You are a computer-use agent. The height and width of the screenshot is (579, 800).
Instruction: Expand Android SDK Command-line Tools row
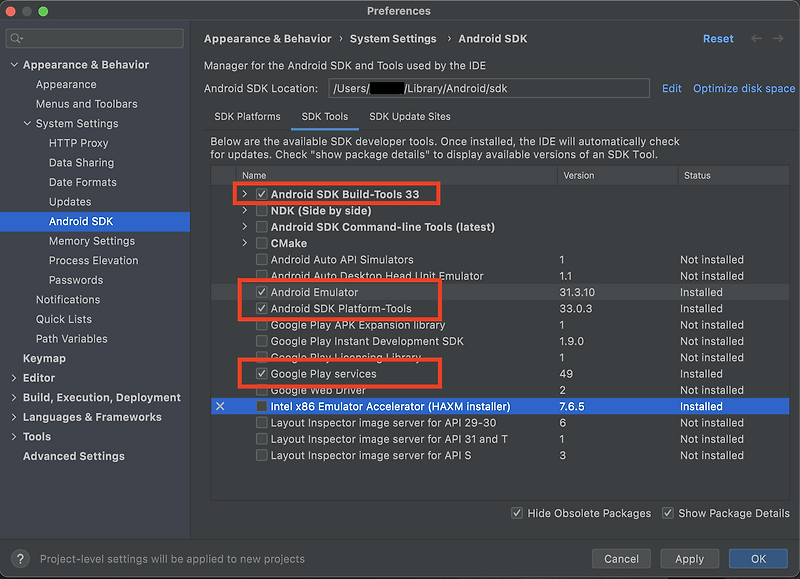pos(244,226)
